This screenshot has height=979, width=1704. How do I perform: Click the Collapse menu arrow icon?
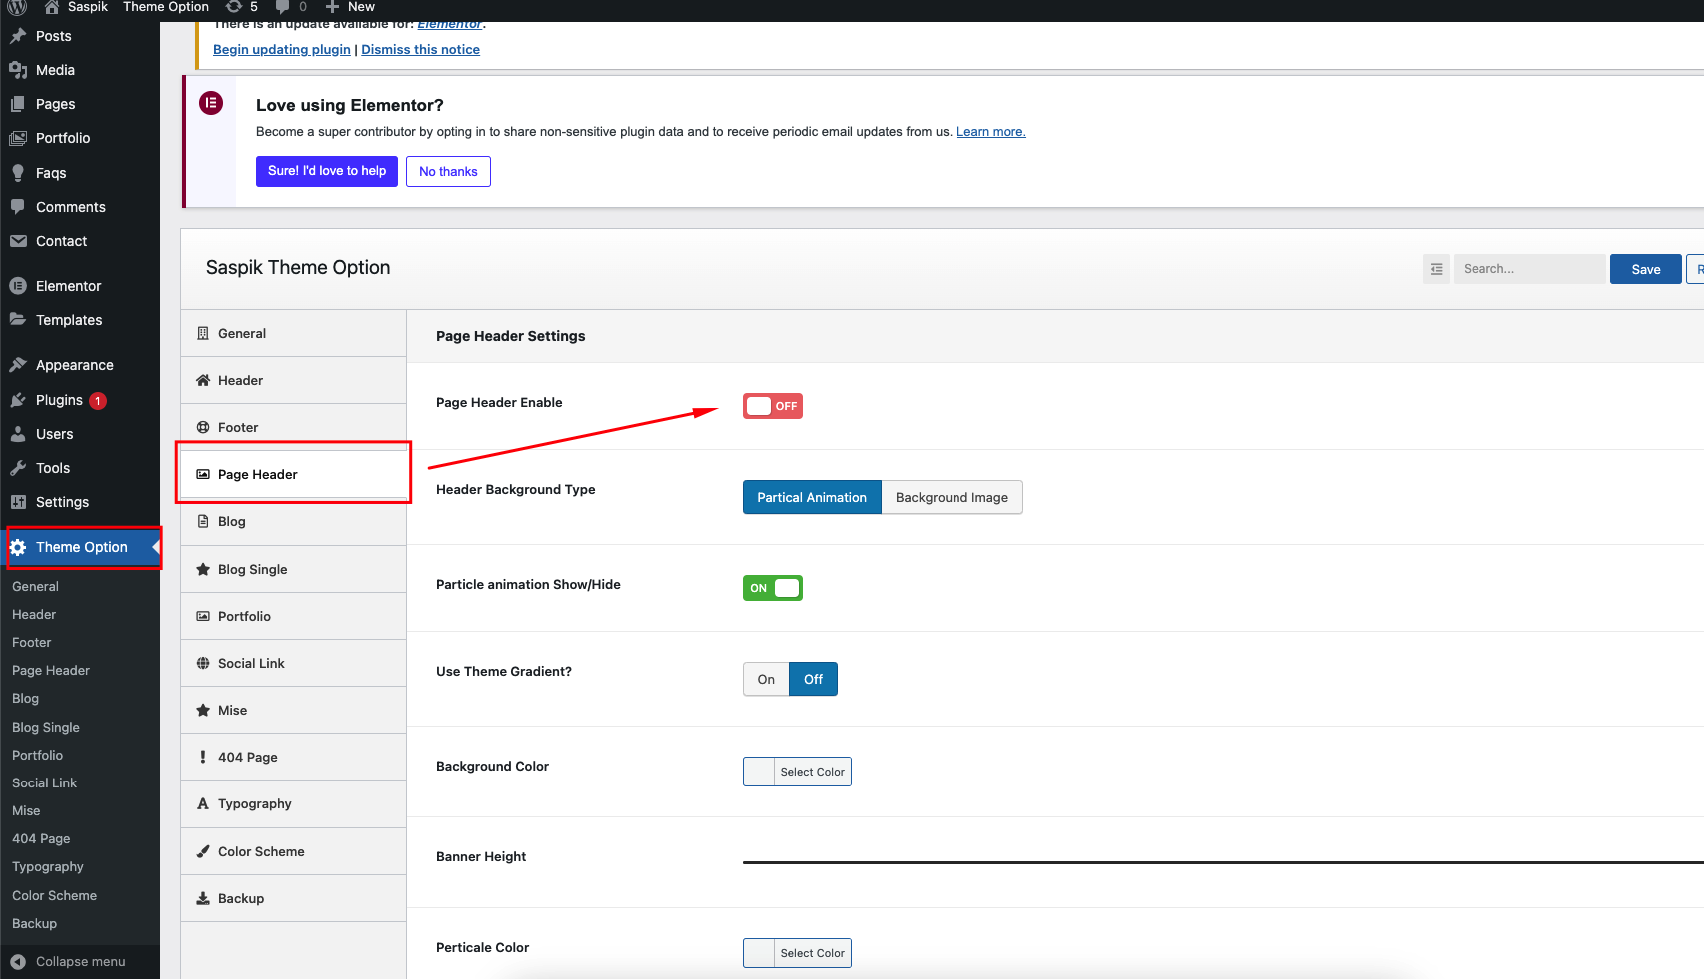18,962
